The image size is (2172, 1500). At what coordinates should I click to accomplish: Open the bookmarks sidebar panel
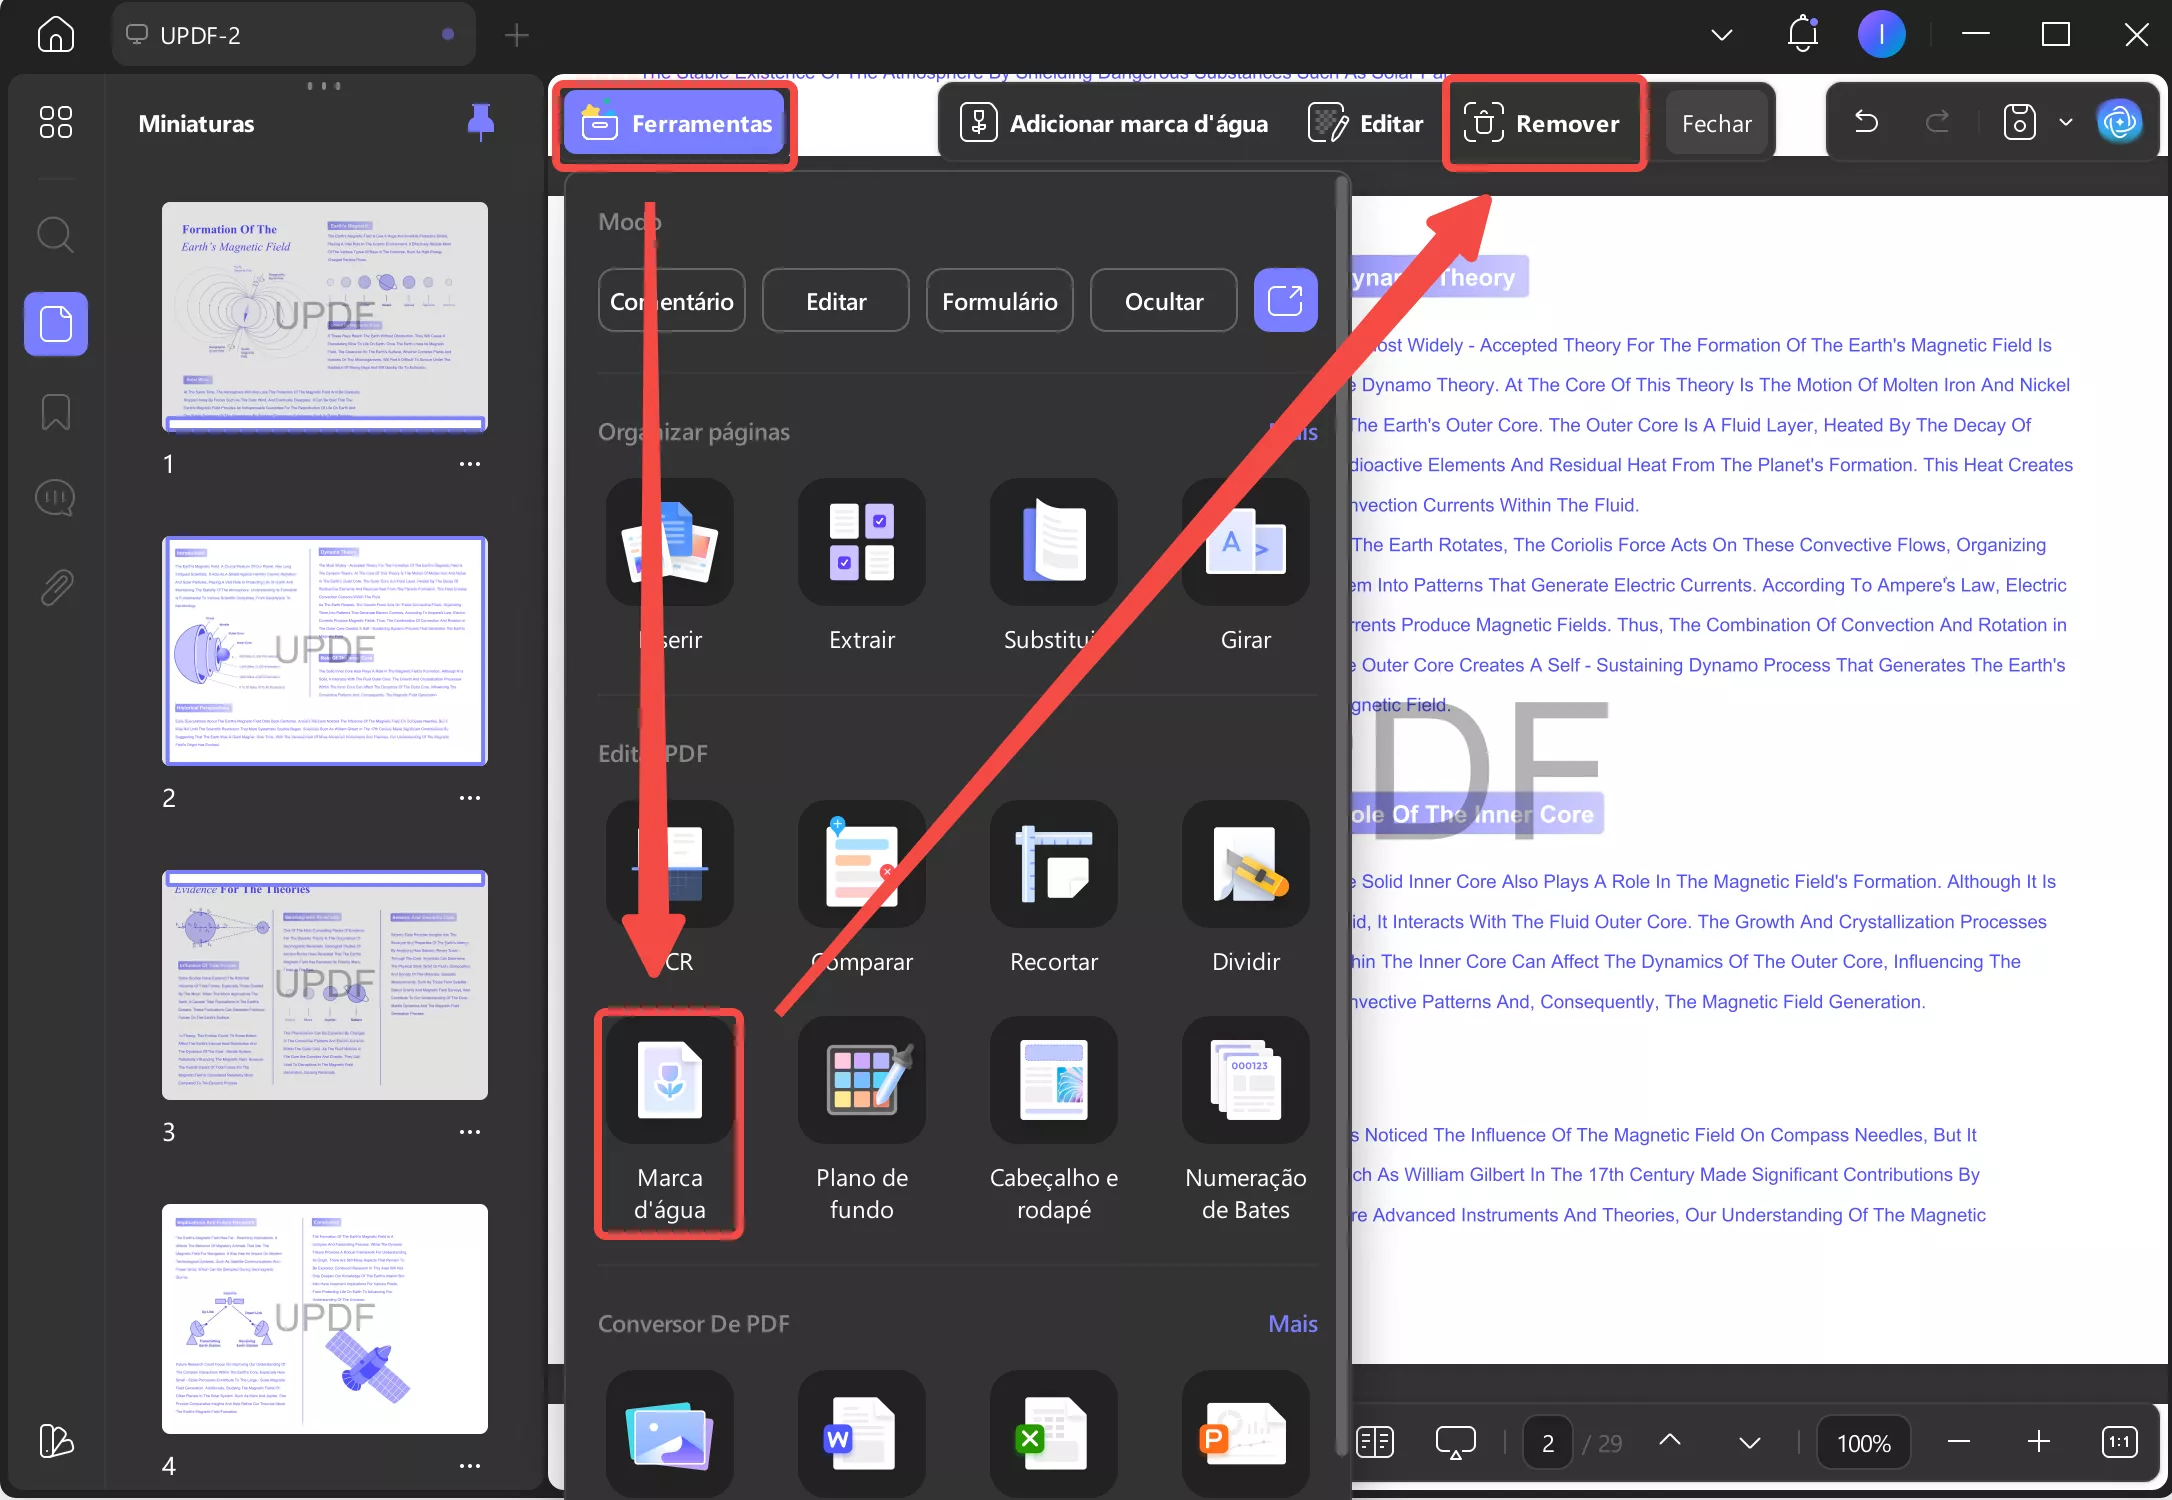(56, 412)
